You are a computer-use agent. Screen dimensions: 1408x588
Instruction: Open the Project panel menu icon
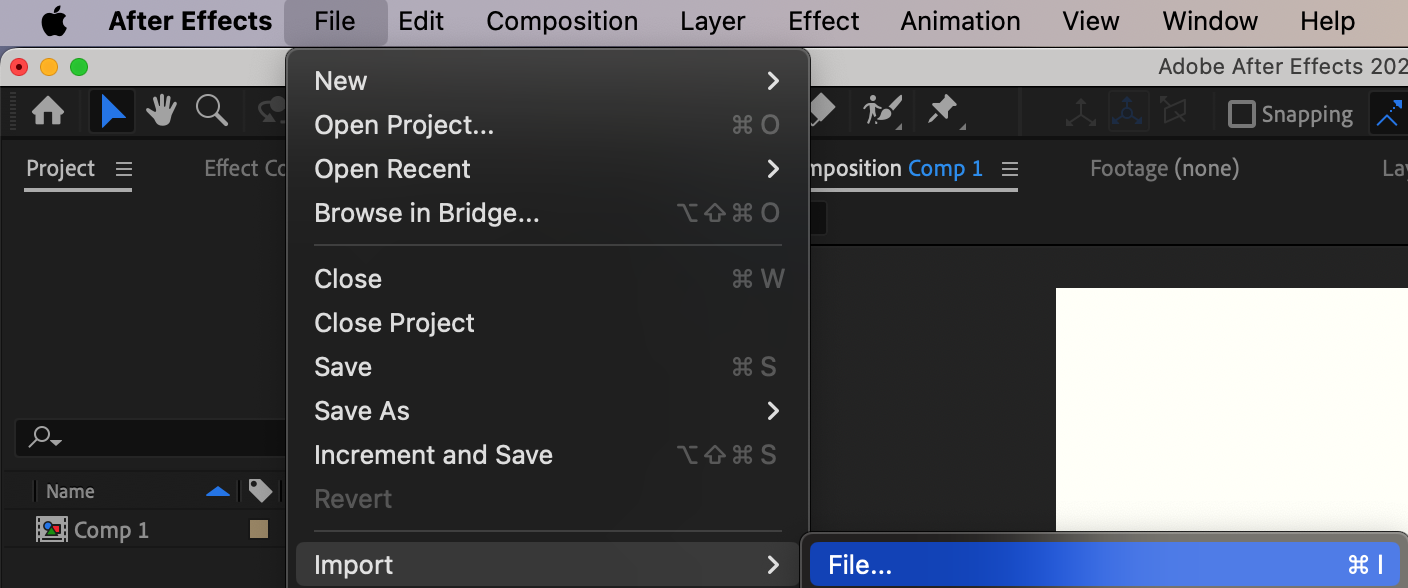123,169
